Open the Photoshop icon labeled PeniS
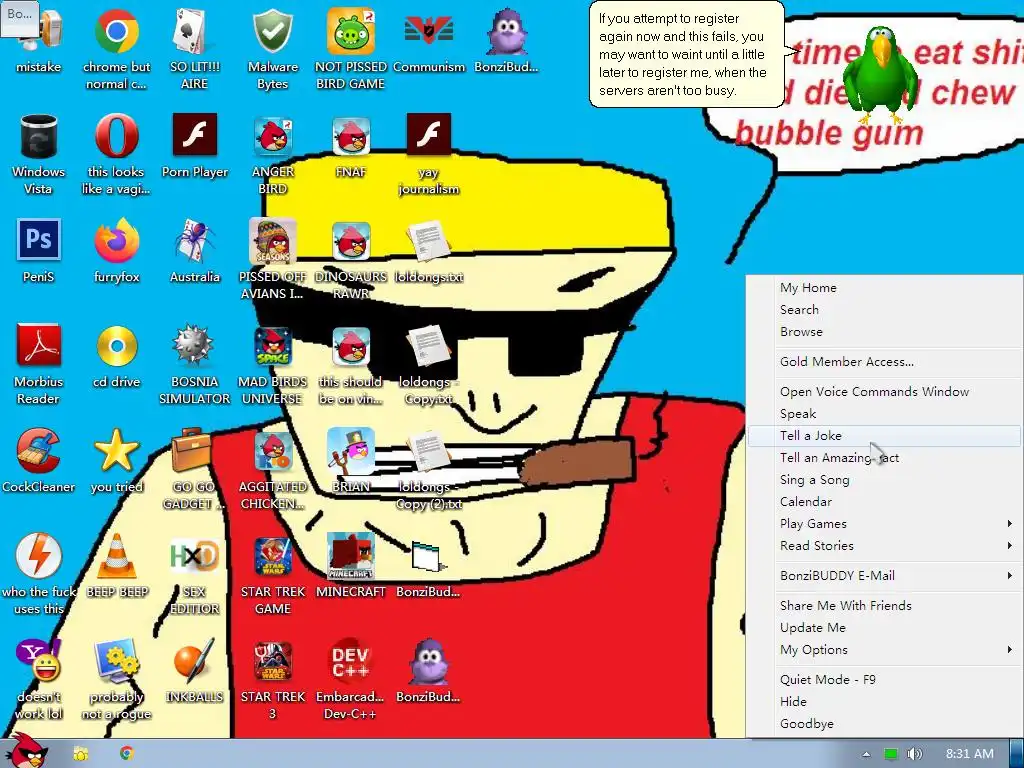Viewport: 1024px width, 768px height. (39, 240)
